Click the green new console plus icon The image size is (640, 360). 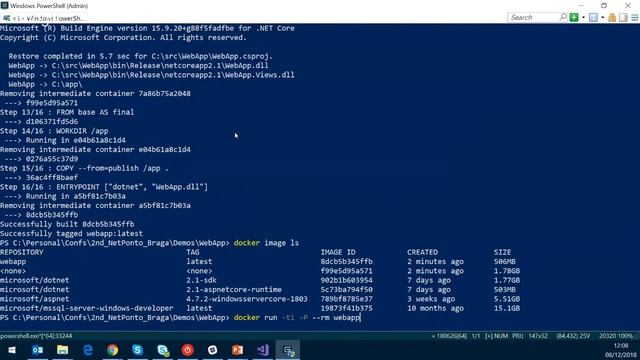[574, 17]
